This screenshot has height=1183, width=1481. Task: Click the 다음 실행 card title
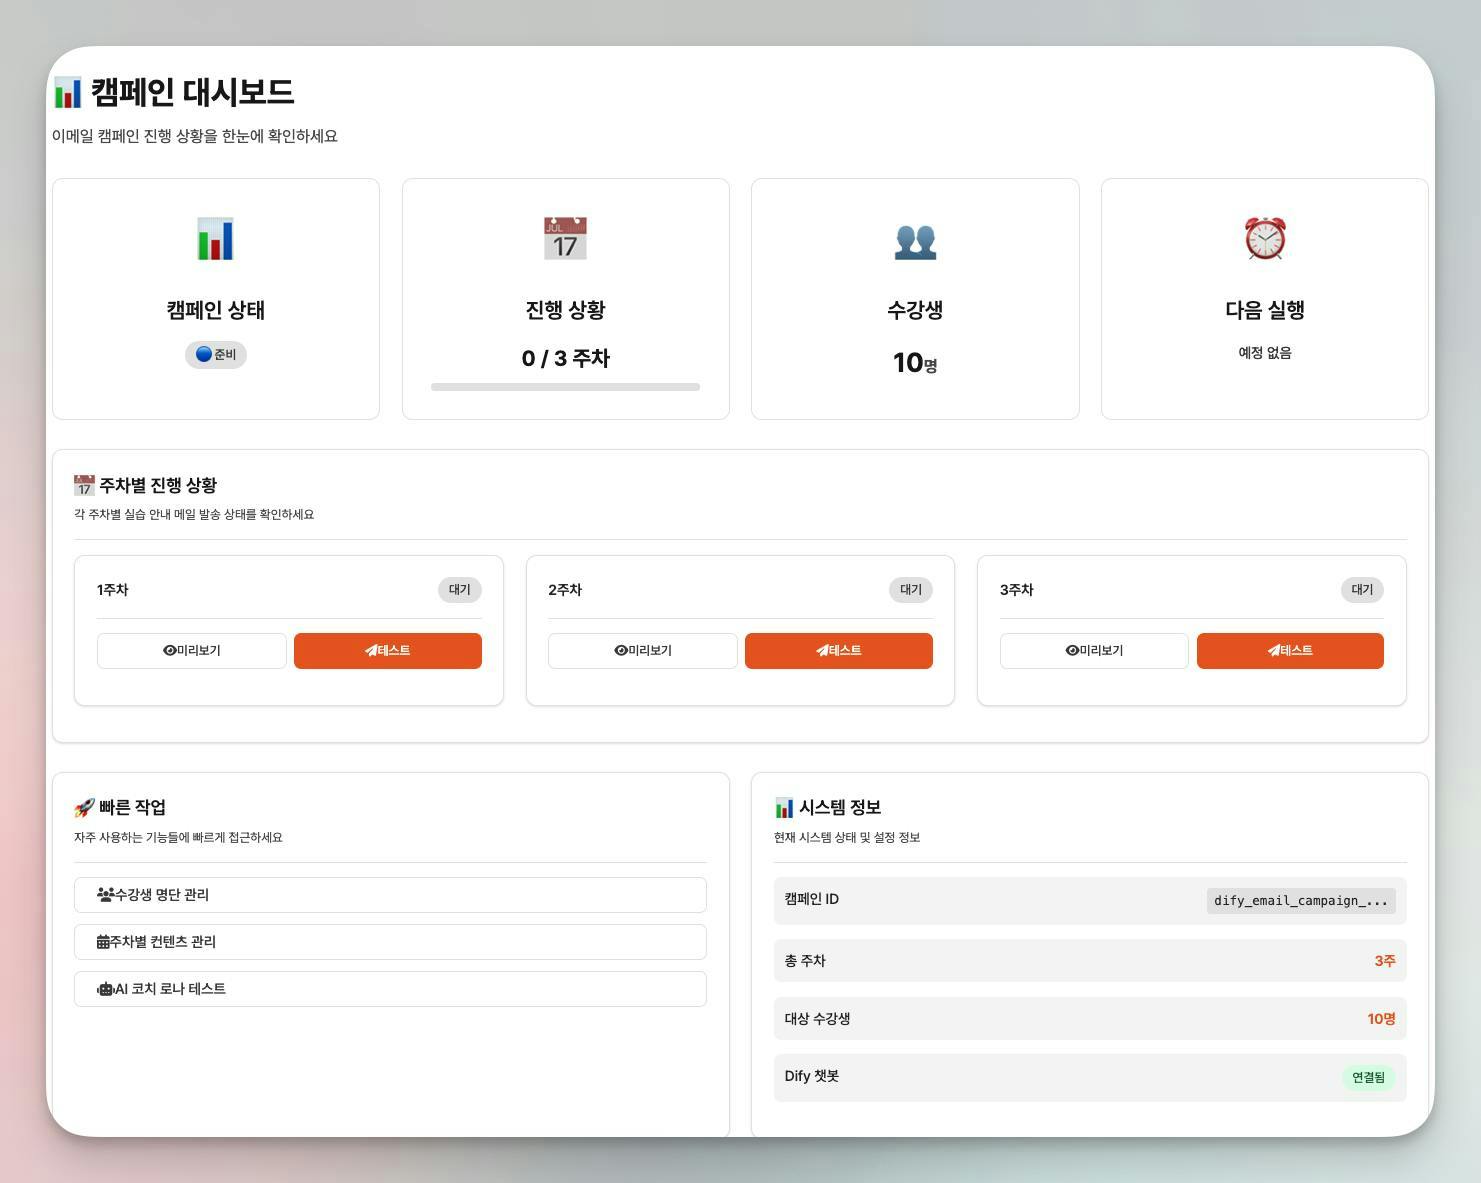pos(1265,310)
